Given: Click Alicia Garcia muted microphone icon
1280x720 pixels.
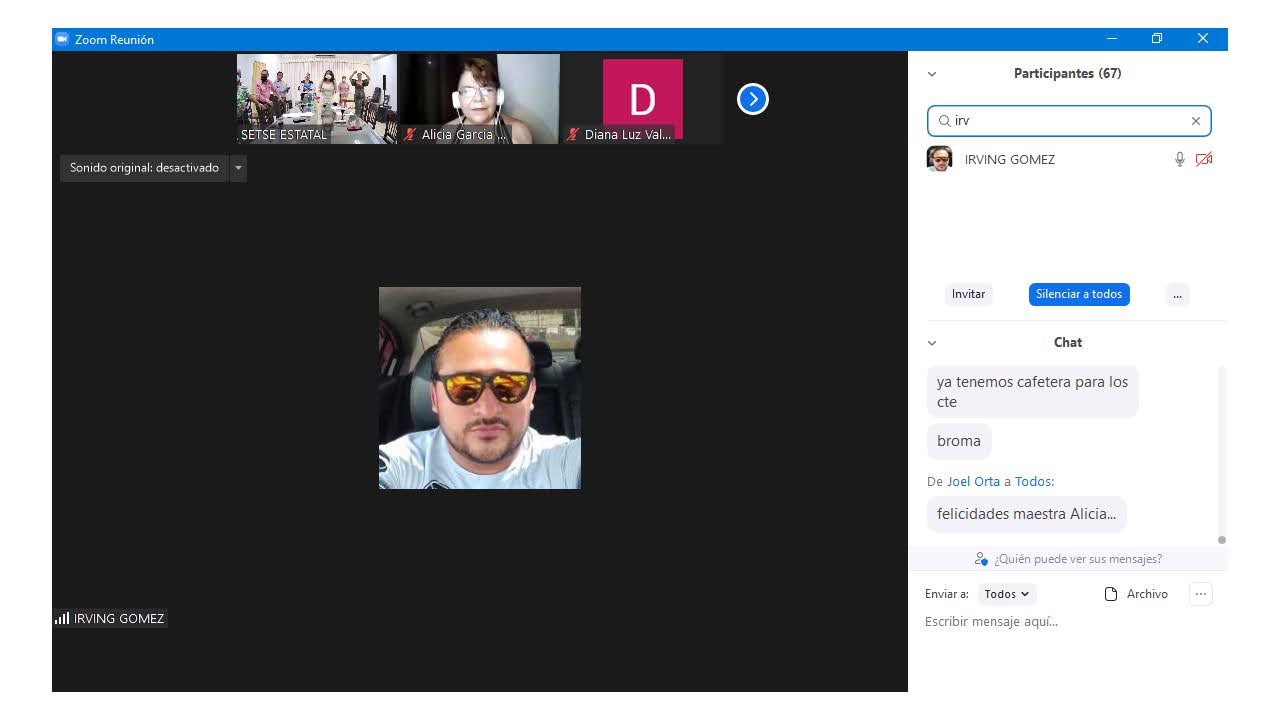Looking at the screenshot, I should (410, 134).
